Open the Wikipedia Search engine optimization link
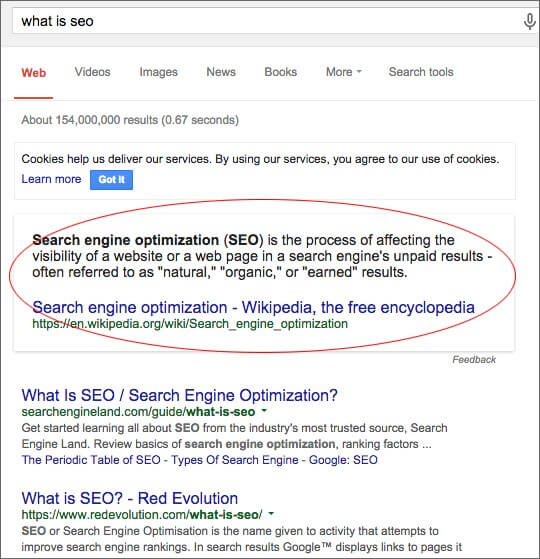The width and height of the screenshot is (540, 559). 253,307
